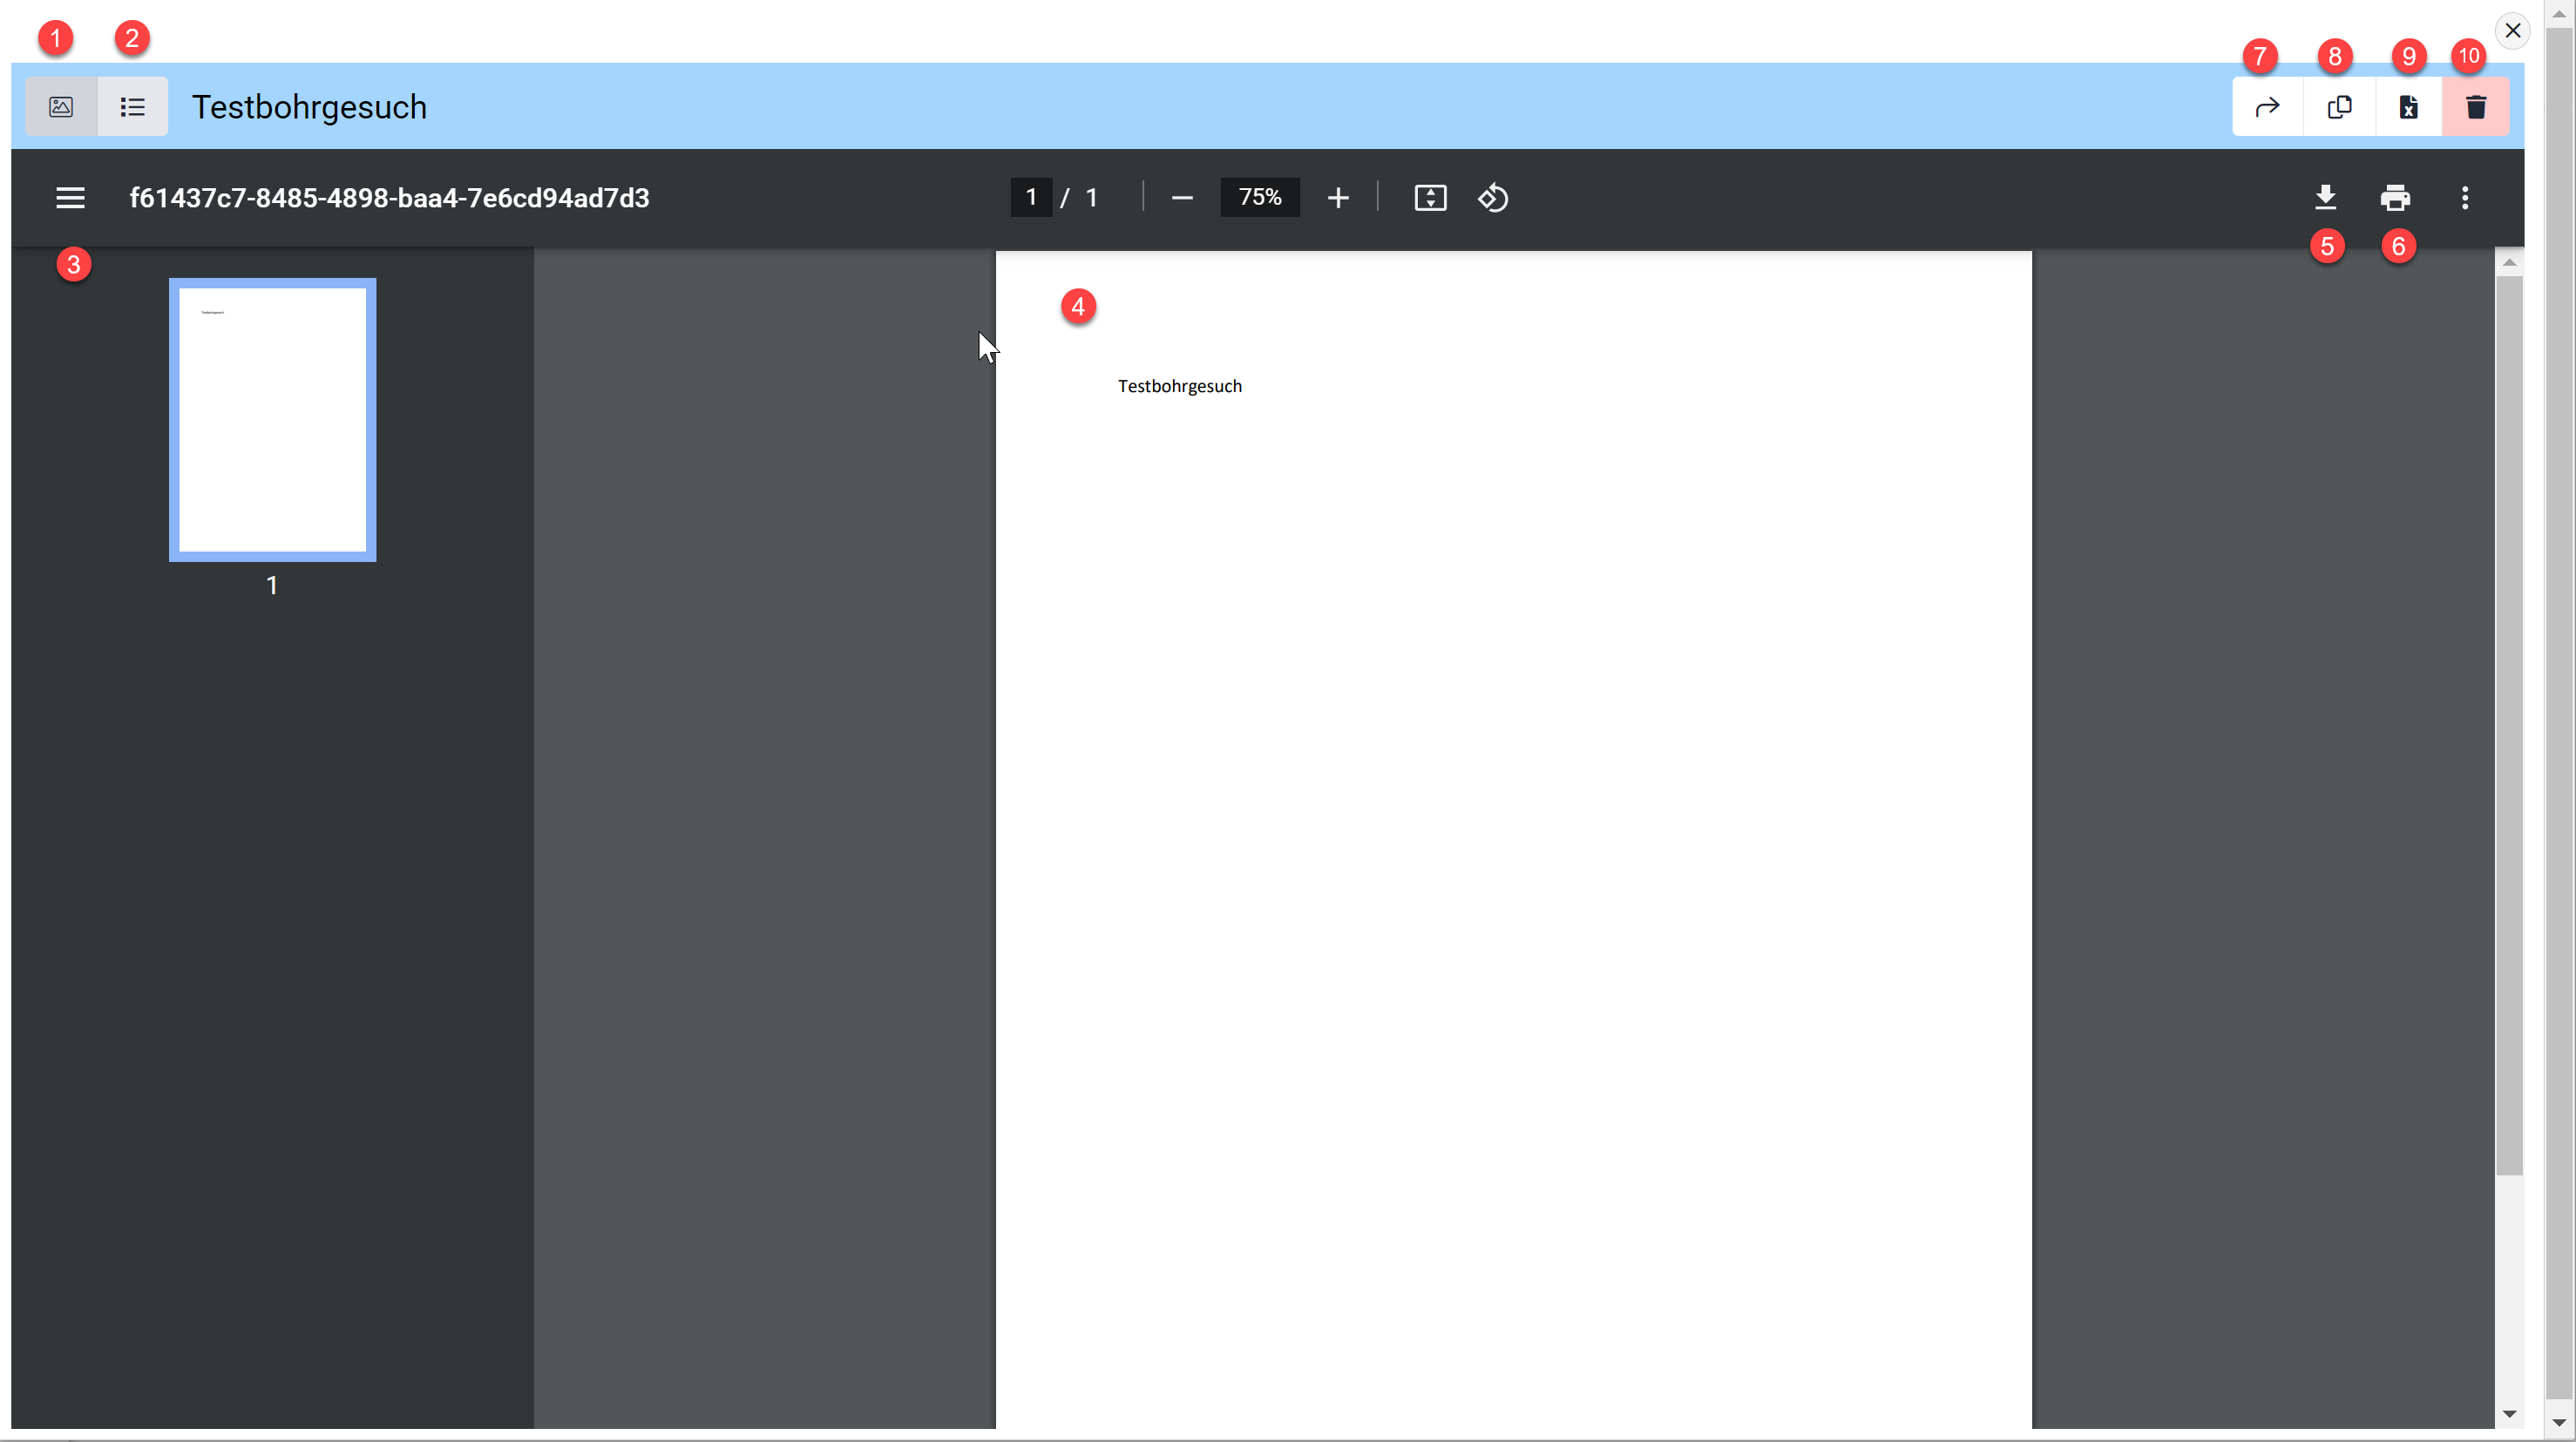This screenshot has height=1442, width=2576.
Task: Print the PDF document
Action: click(2395, 198)
